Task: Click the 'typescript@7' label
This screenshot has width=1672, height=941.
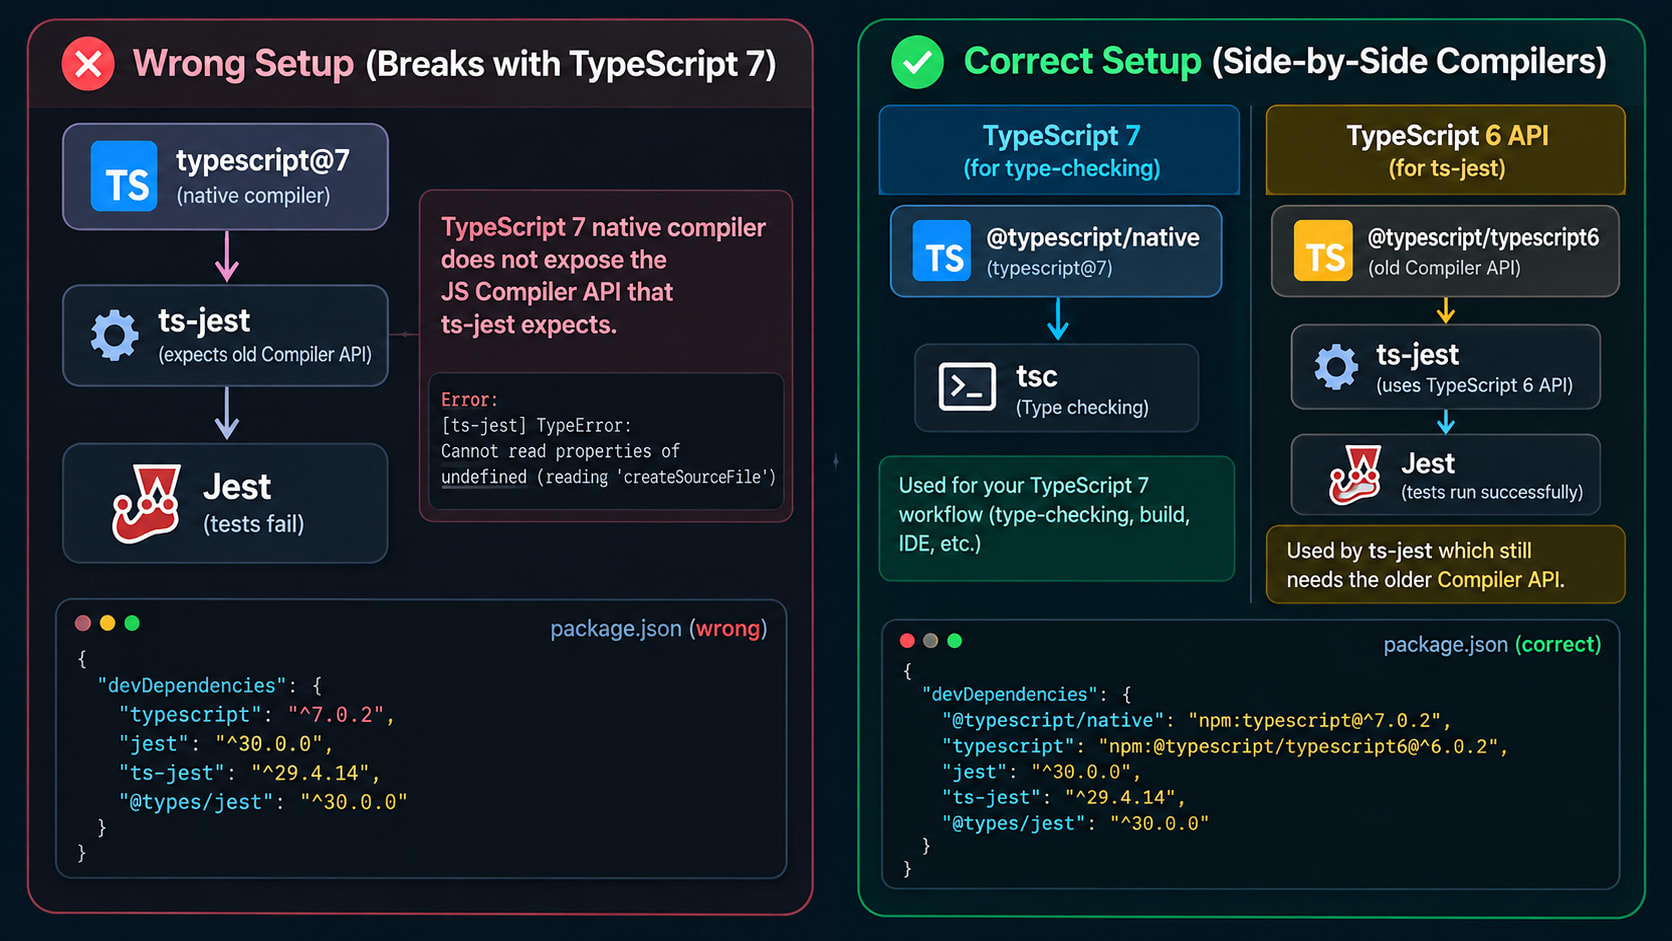Action: (x=263, y=160)
